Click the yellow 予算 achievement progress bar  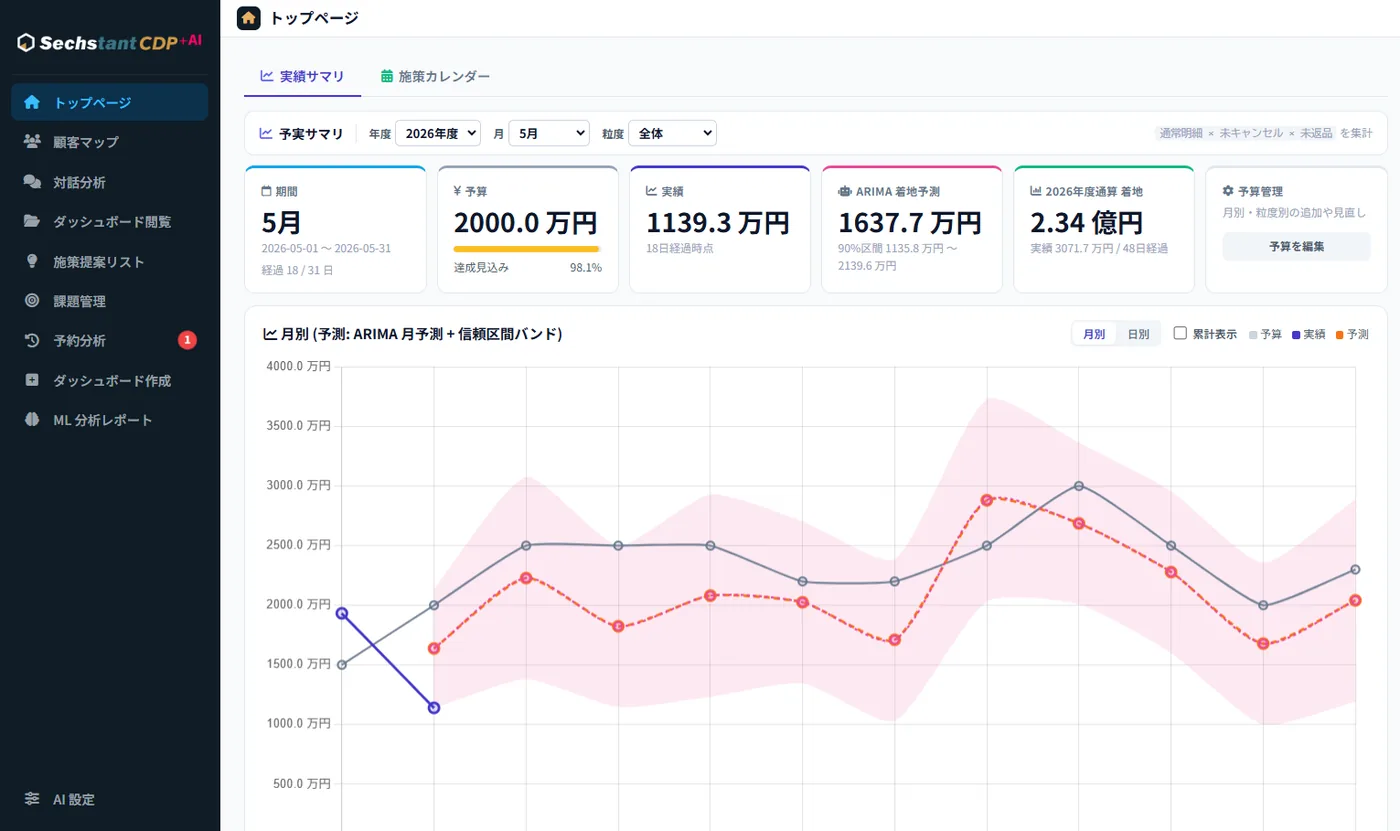click(x=527, y=249)
